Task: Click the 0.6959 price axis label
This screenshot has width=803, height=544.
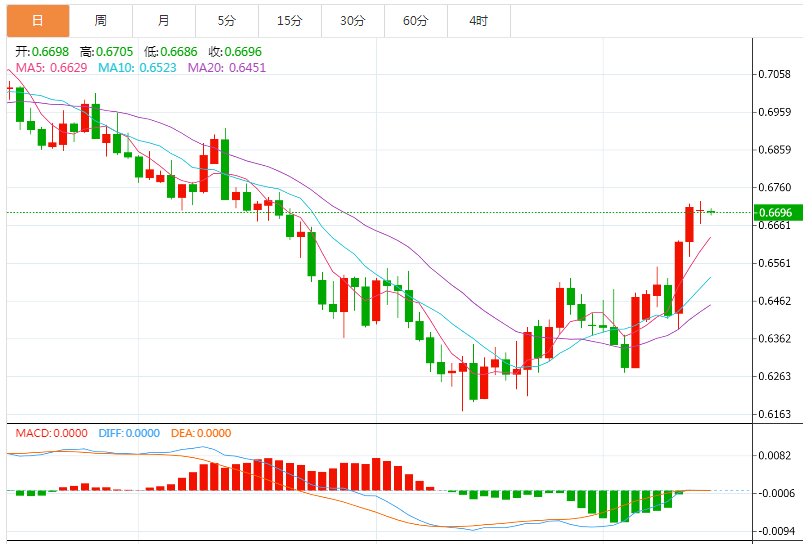Action: pos(774,112)
